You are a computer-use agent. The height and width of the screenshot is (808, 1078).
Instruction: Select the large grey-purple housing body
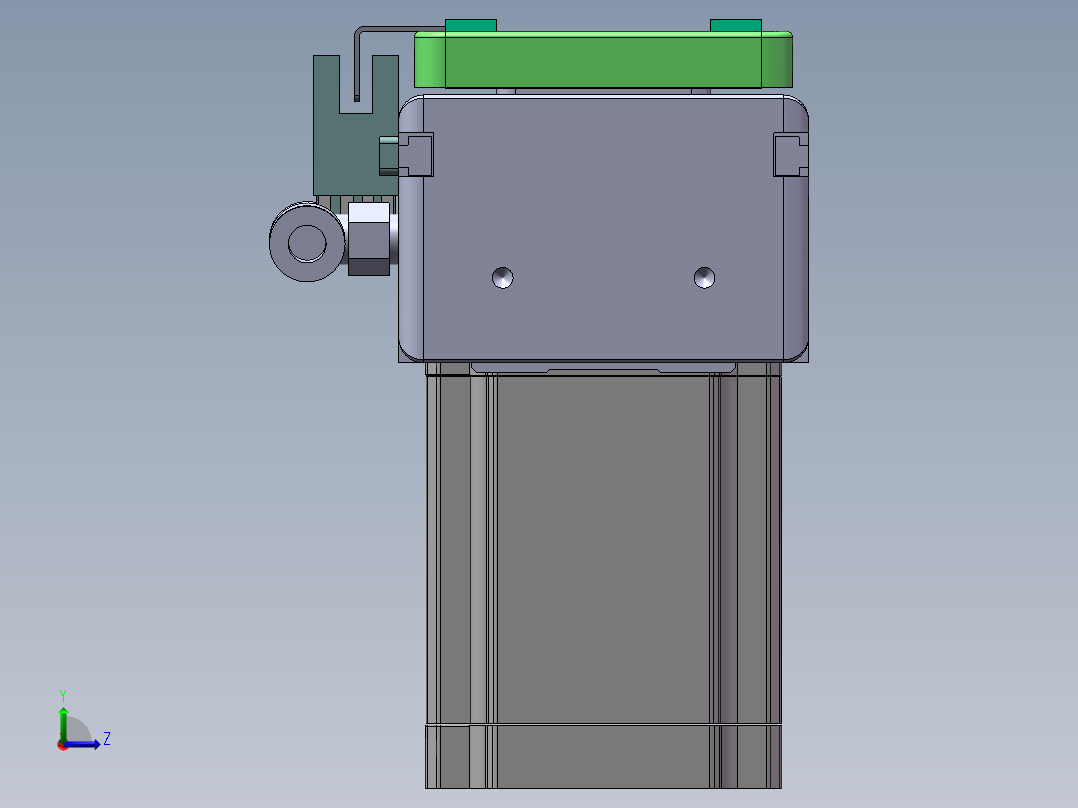point(603,228)
